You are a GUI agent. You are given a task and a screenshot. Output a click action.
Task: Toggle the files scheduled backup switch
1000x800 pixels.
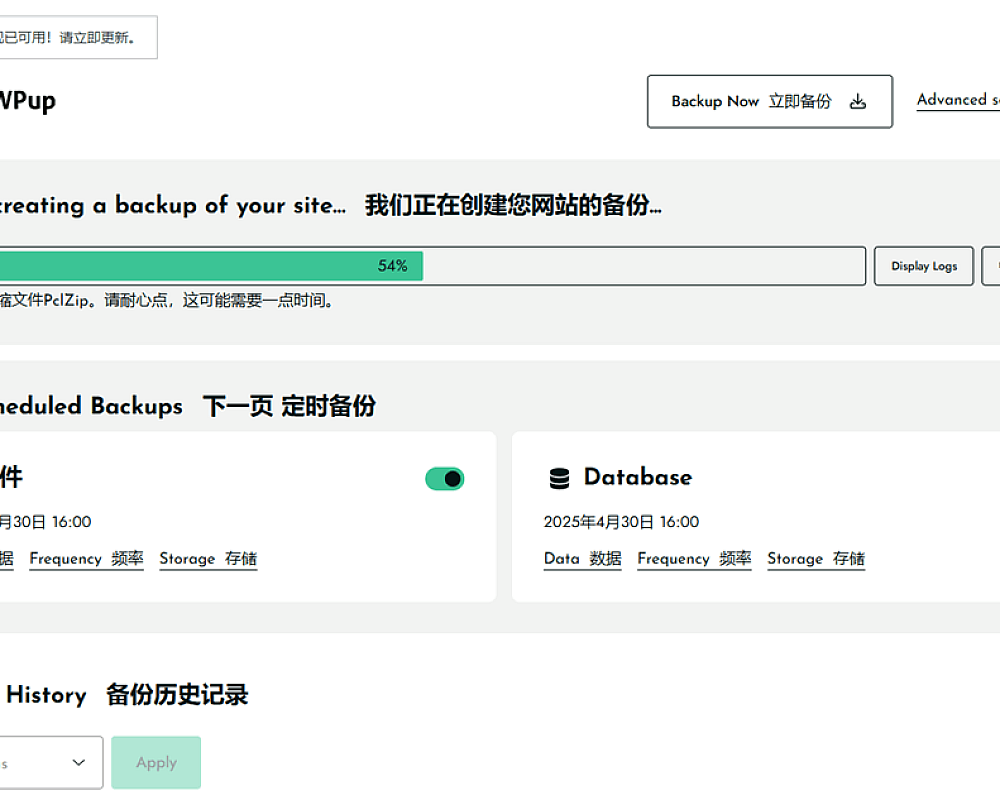(x=445, y=479)
